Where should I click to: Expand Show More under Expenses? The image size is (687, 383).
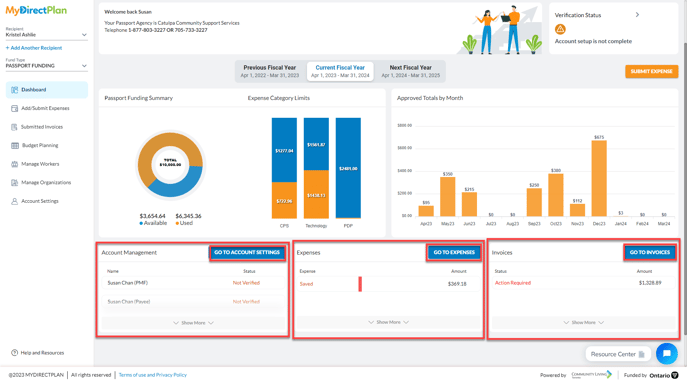pos(388,322)
